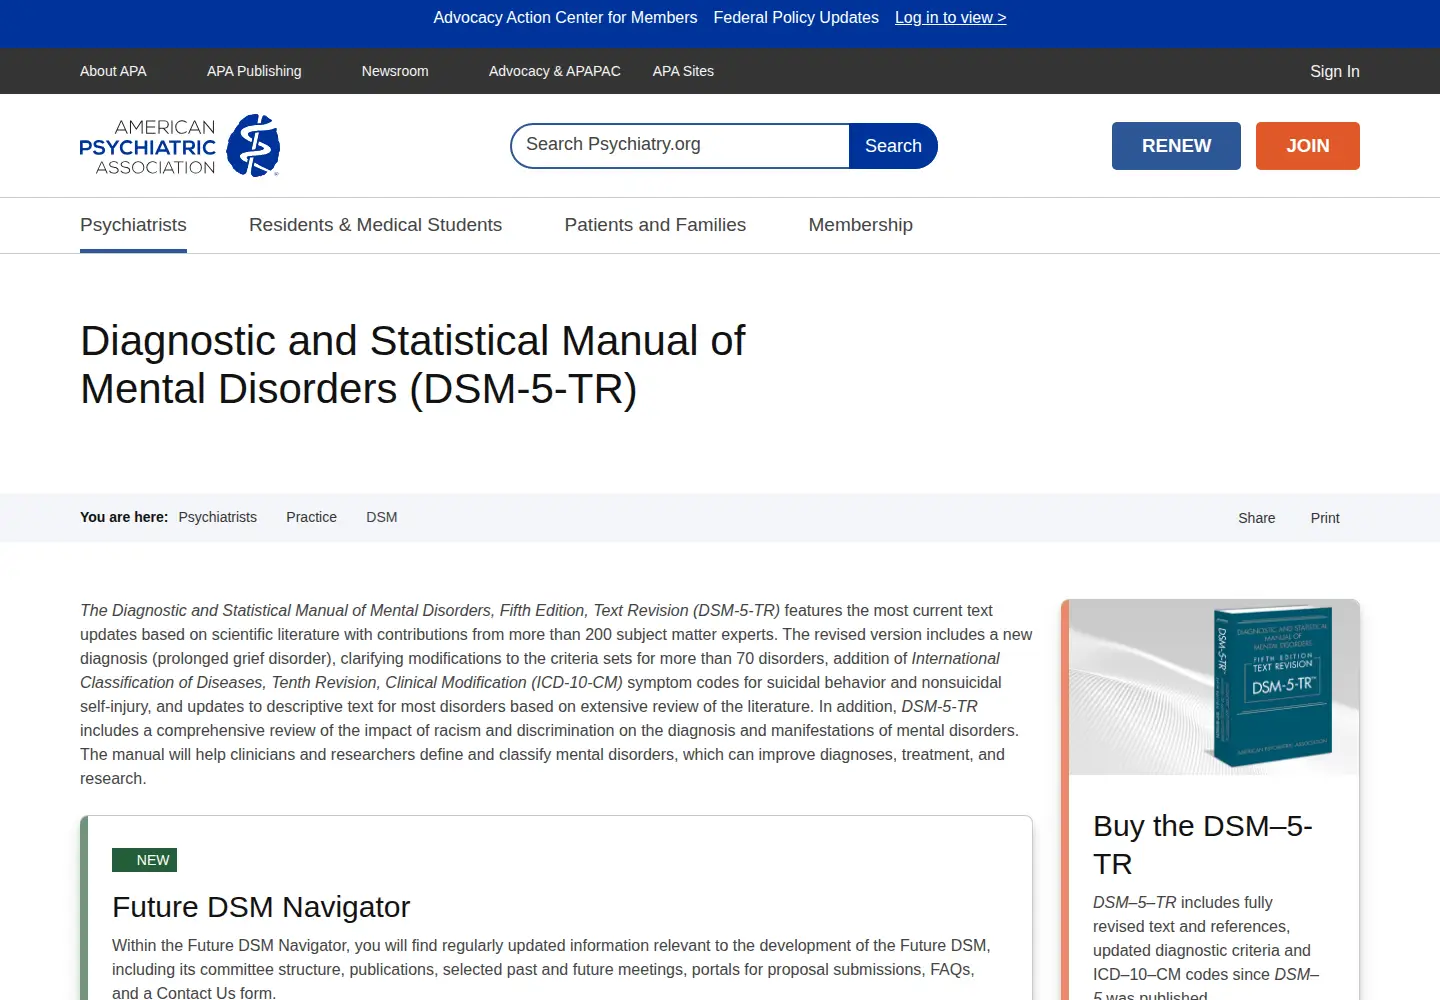Viewport: 1440px width, 1000px height.
Task: Click the 'Buy the DSM–5-TR' heading
Action: pos(1203,845)
